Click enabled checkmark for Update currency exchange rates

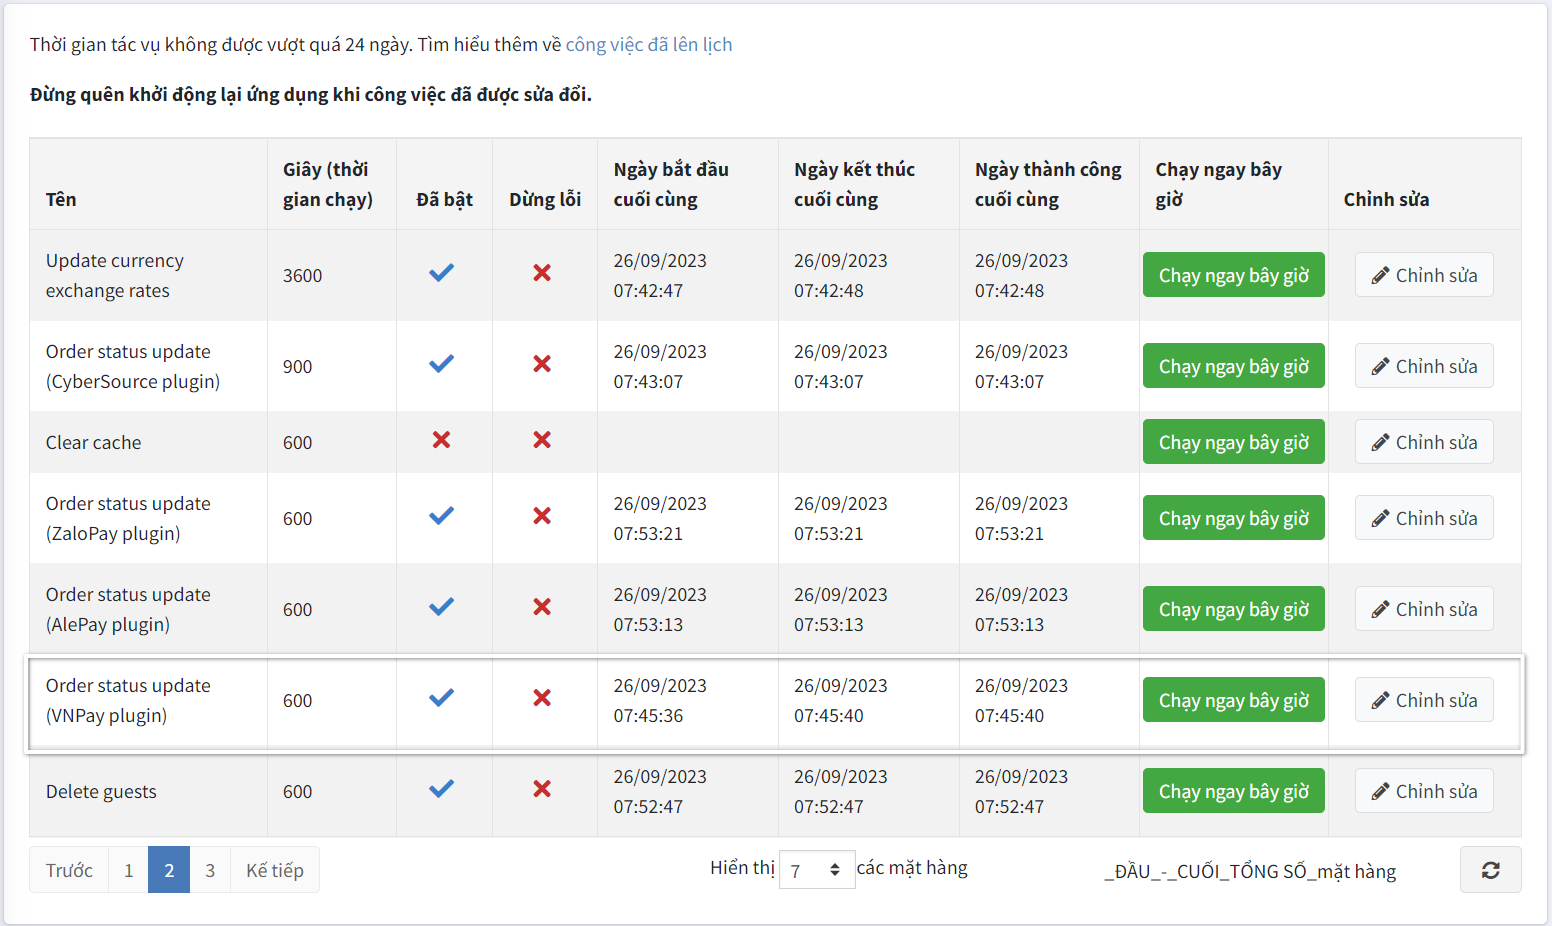[x=441, y=272]
